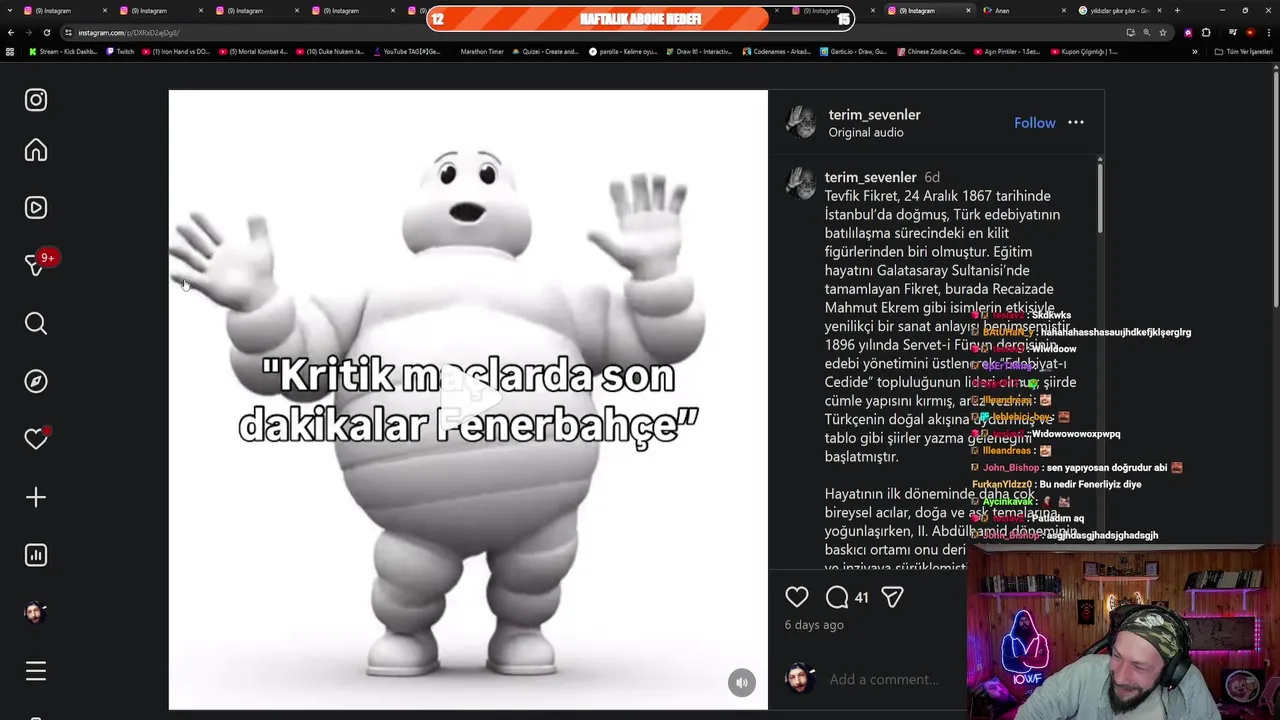The image size is (1280, 720).
Task: Switch to the fourth Instagram tab
Action: (x=352, y=10)
